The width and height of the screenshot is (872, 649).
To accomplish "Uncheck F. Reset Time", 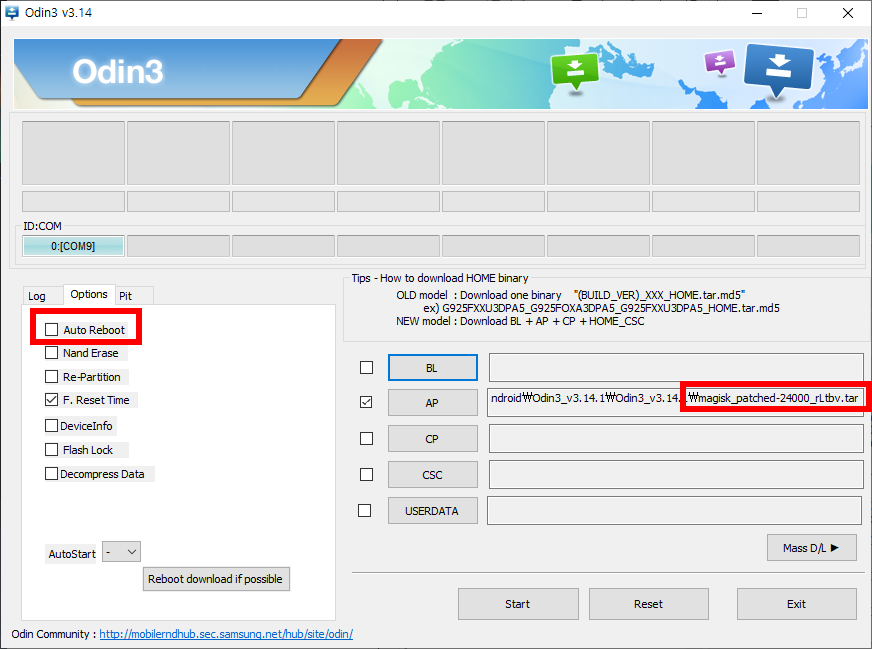I will 51,400.
